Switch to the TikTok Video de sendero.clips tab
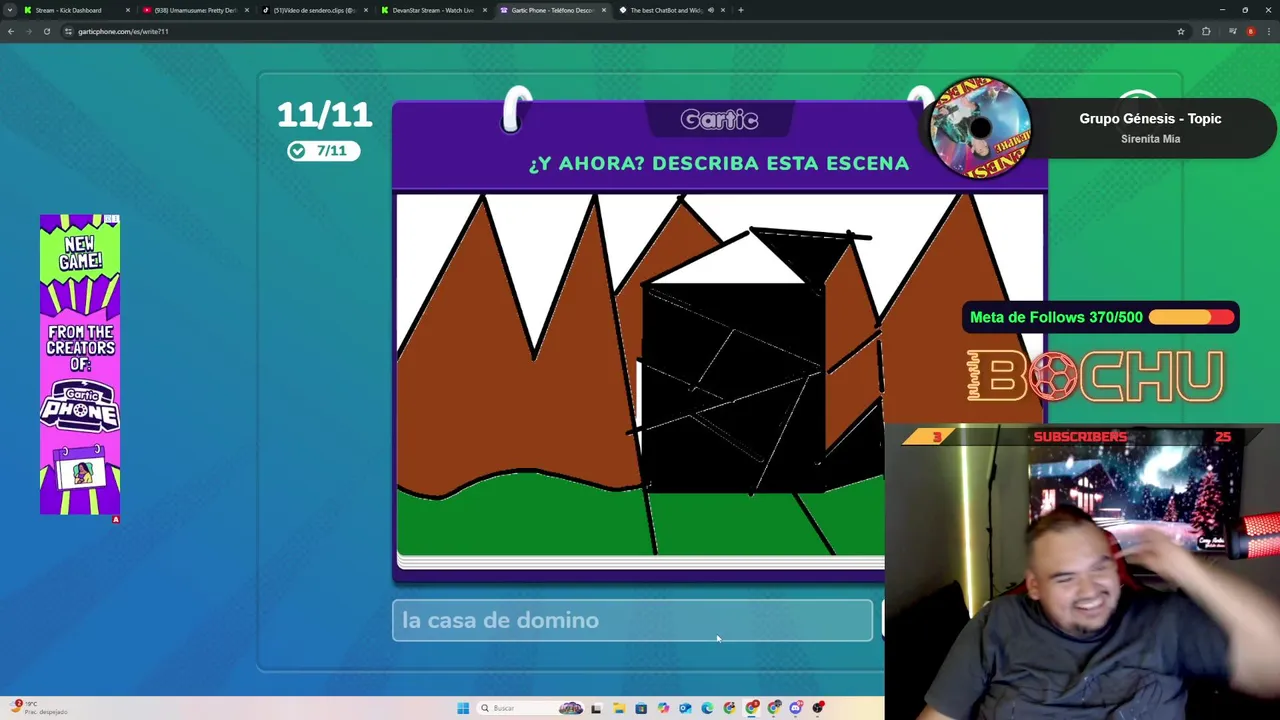The height and width of the screenshot is (720, 1280). point(314,10)
